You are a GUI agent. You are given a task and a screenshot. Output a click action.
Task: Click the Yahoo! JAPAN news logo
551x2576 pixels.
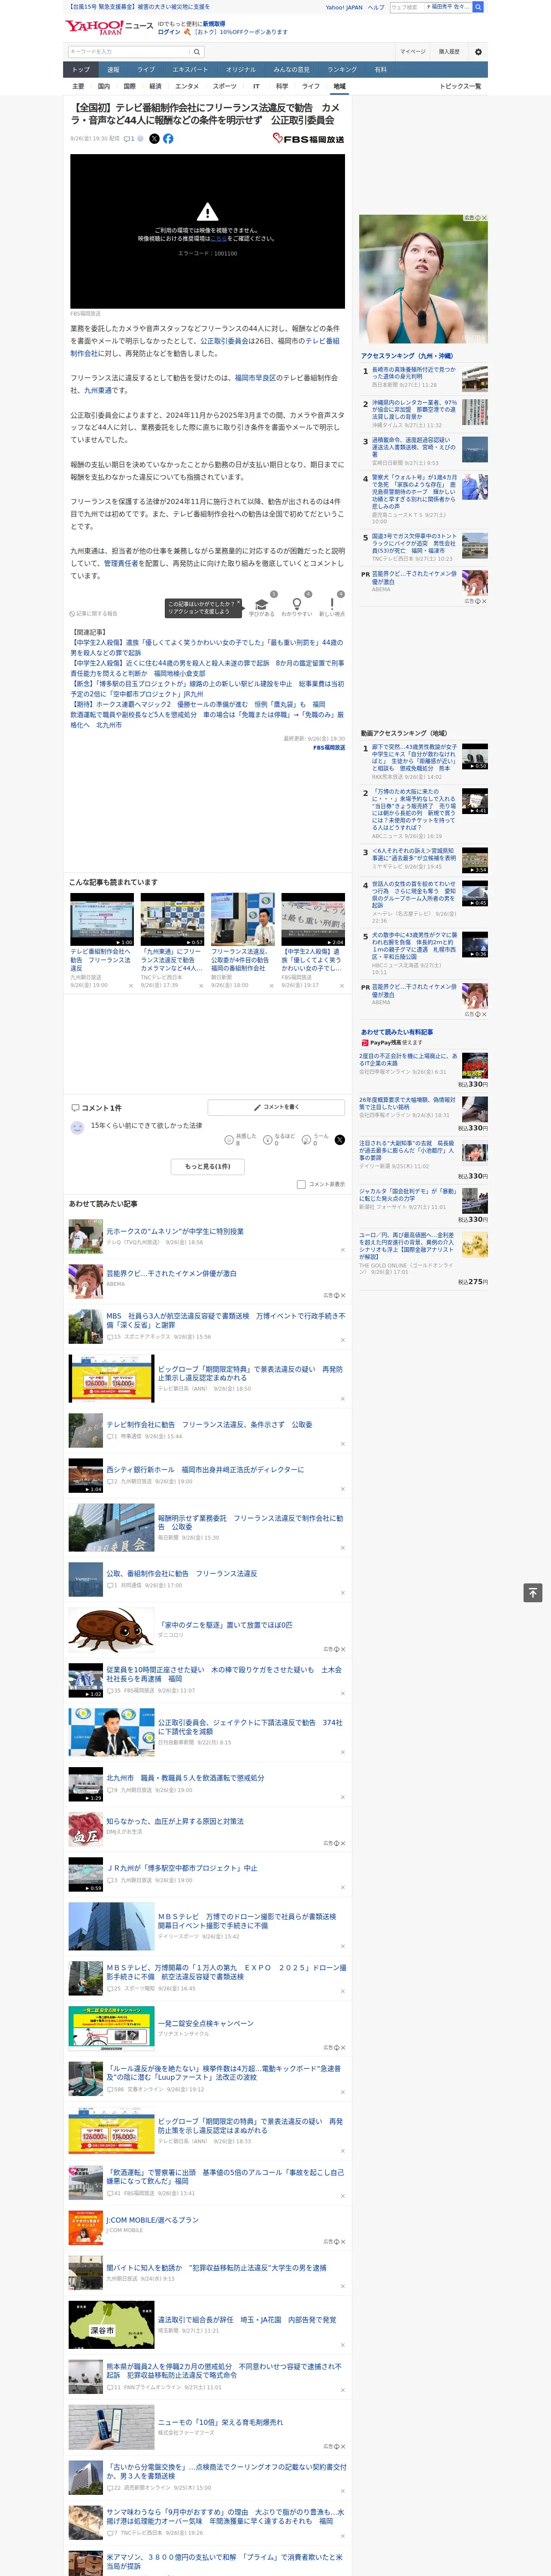(x=109, y=27)
